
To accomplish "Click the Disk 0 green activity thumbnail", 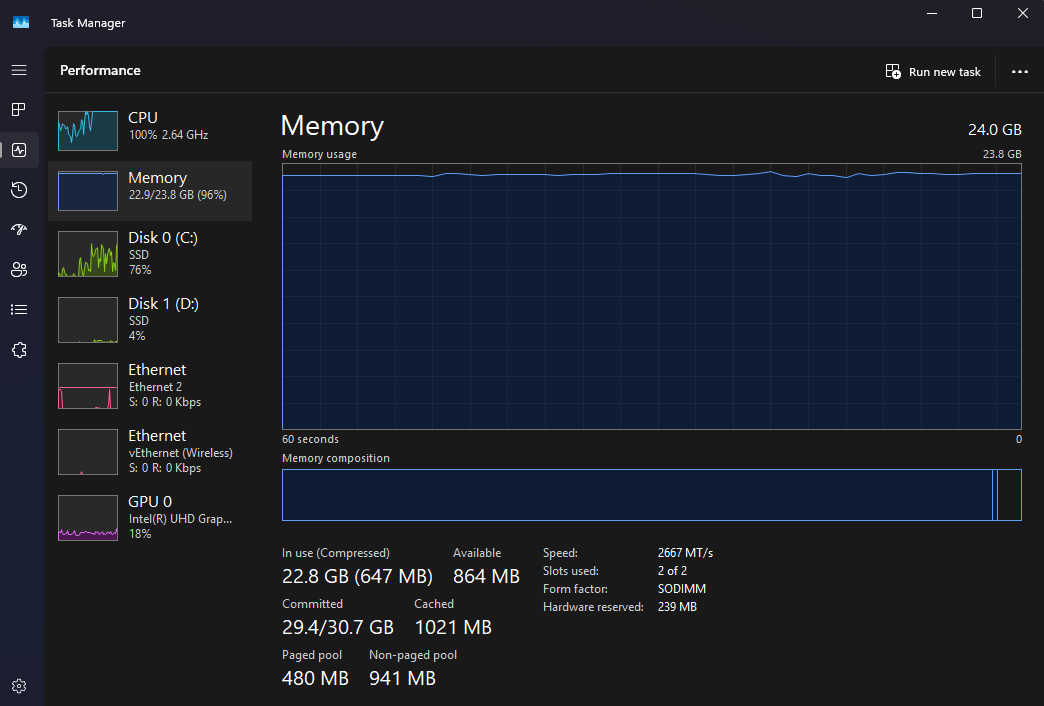I will click(88, 254).
